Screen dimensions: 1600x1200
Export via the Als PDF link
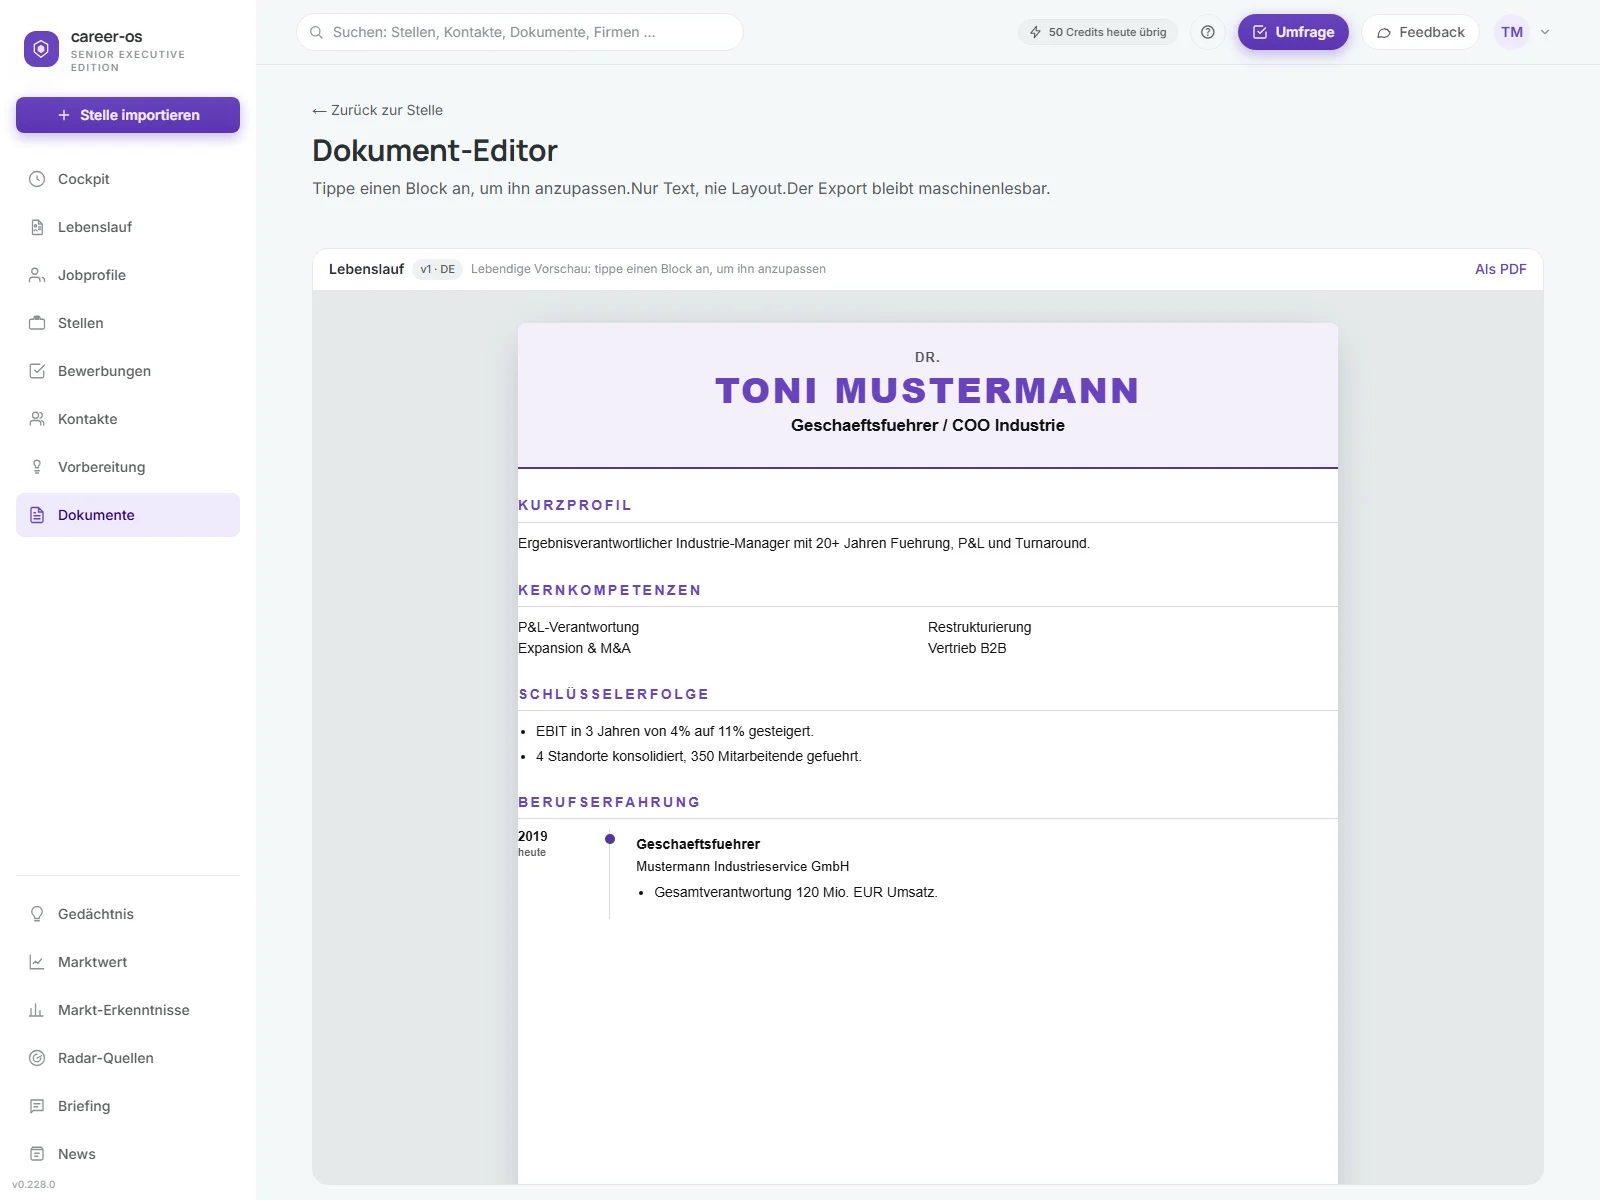click(x=1500, y=269)
